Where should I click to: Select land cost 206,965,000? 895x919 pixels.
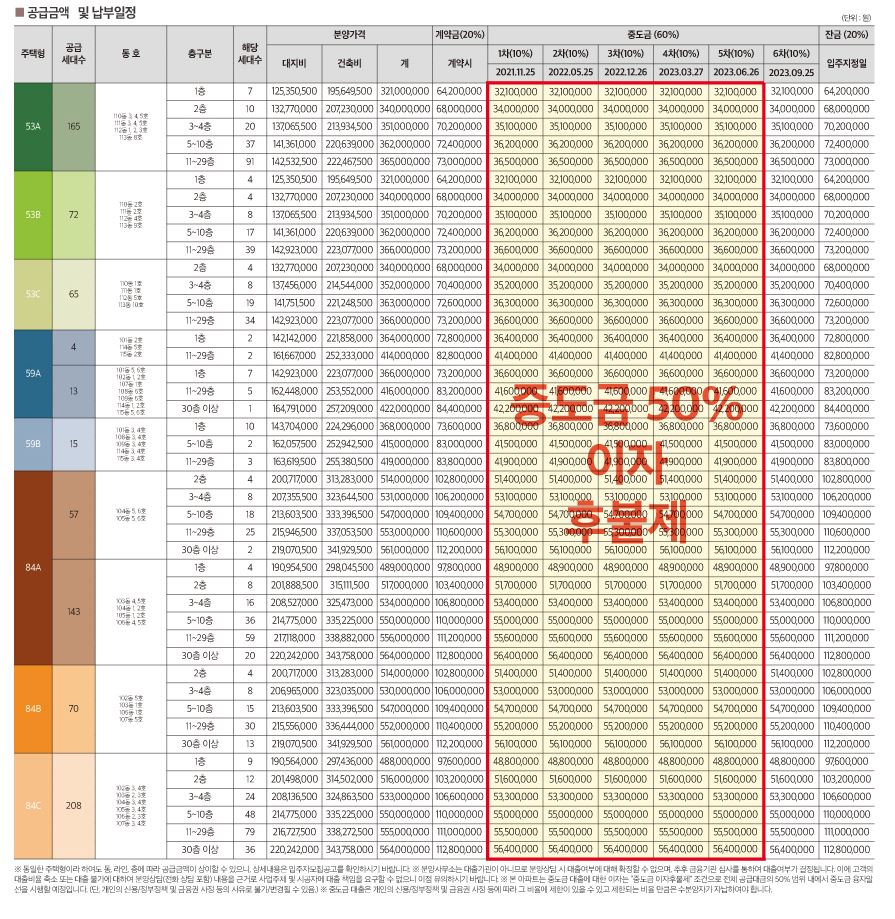294,691
